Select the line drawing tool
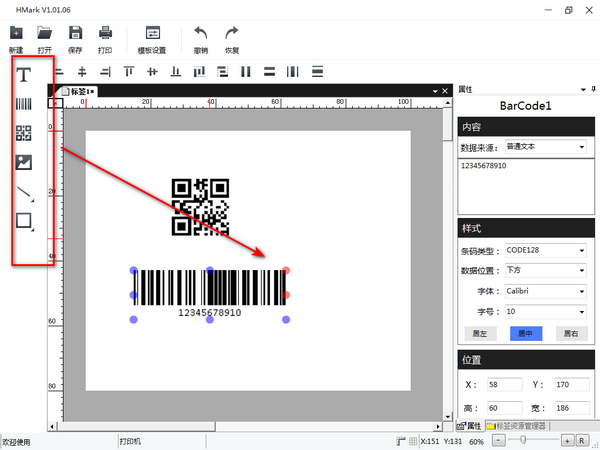Viewport: 600px width, 450px height. coord(23,191)
